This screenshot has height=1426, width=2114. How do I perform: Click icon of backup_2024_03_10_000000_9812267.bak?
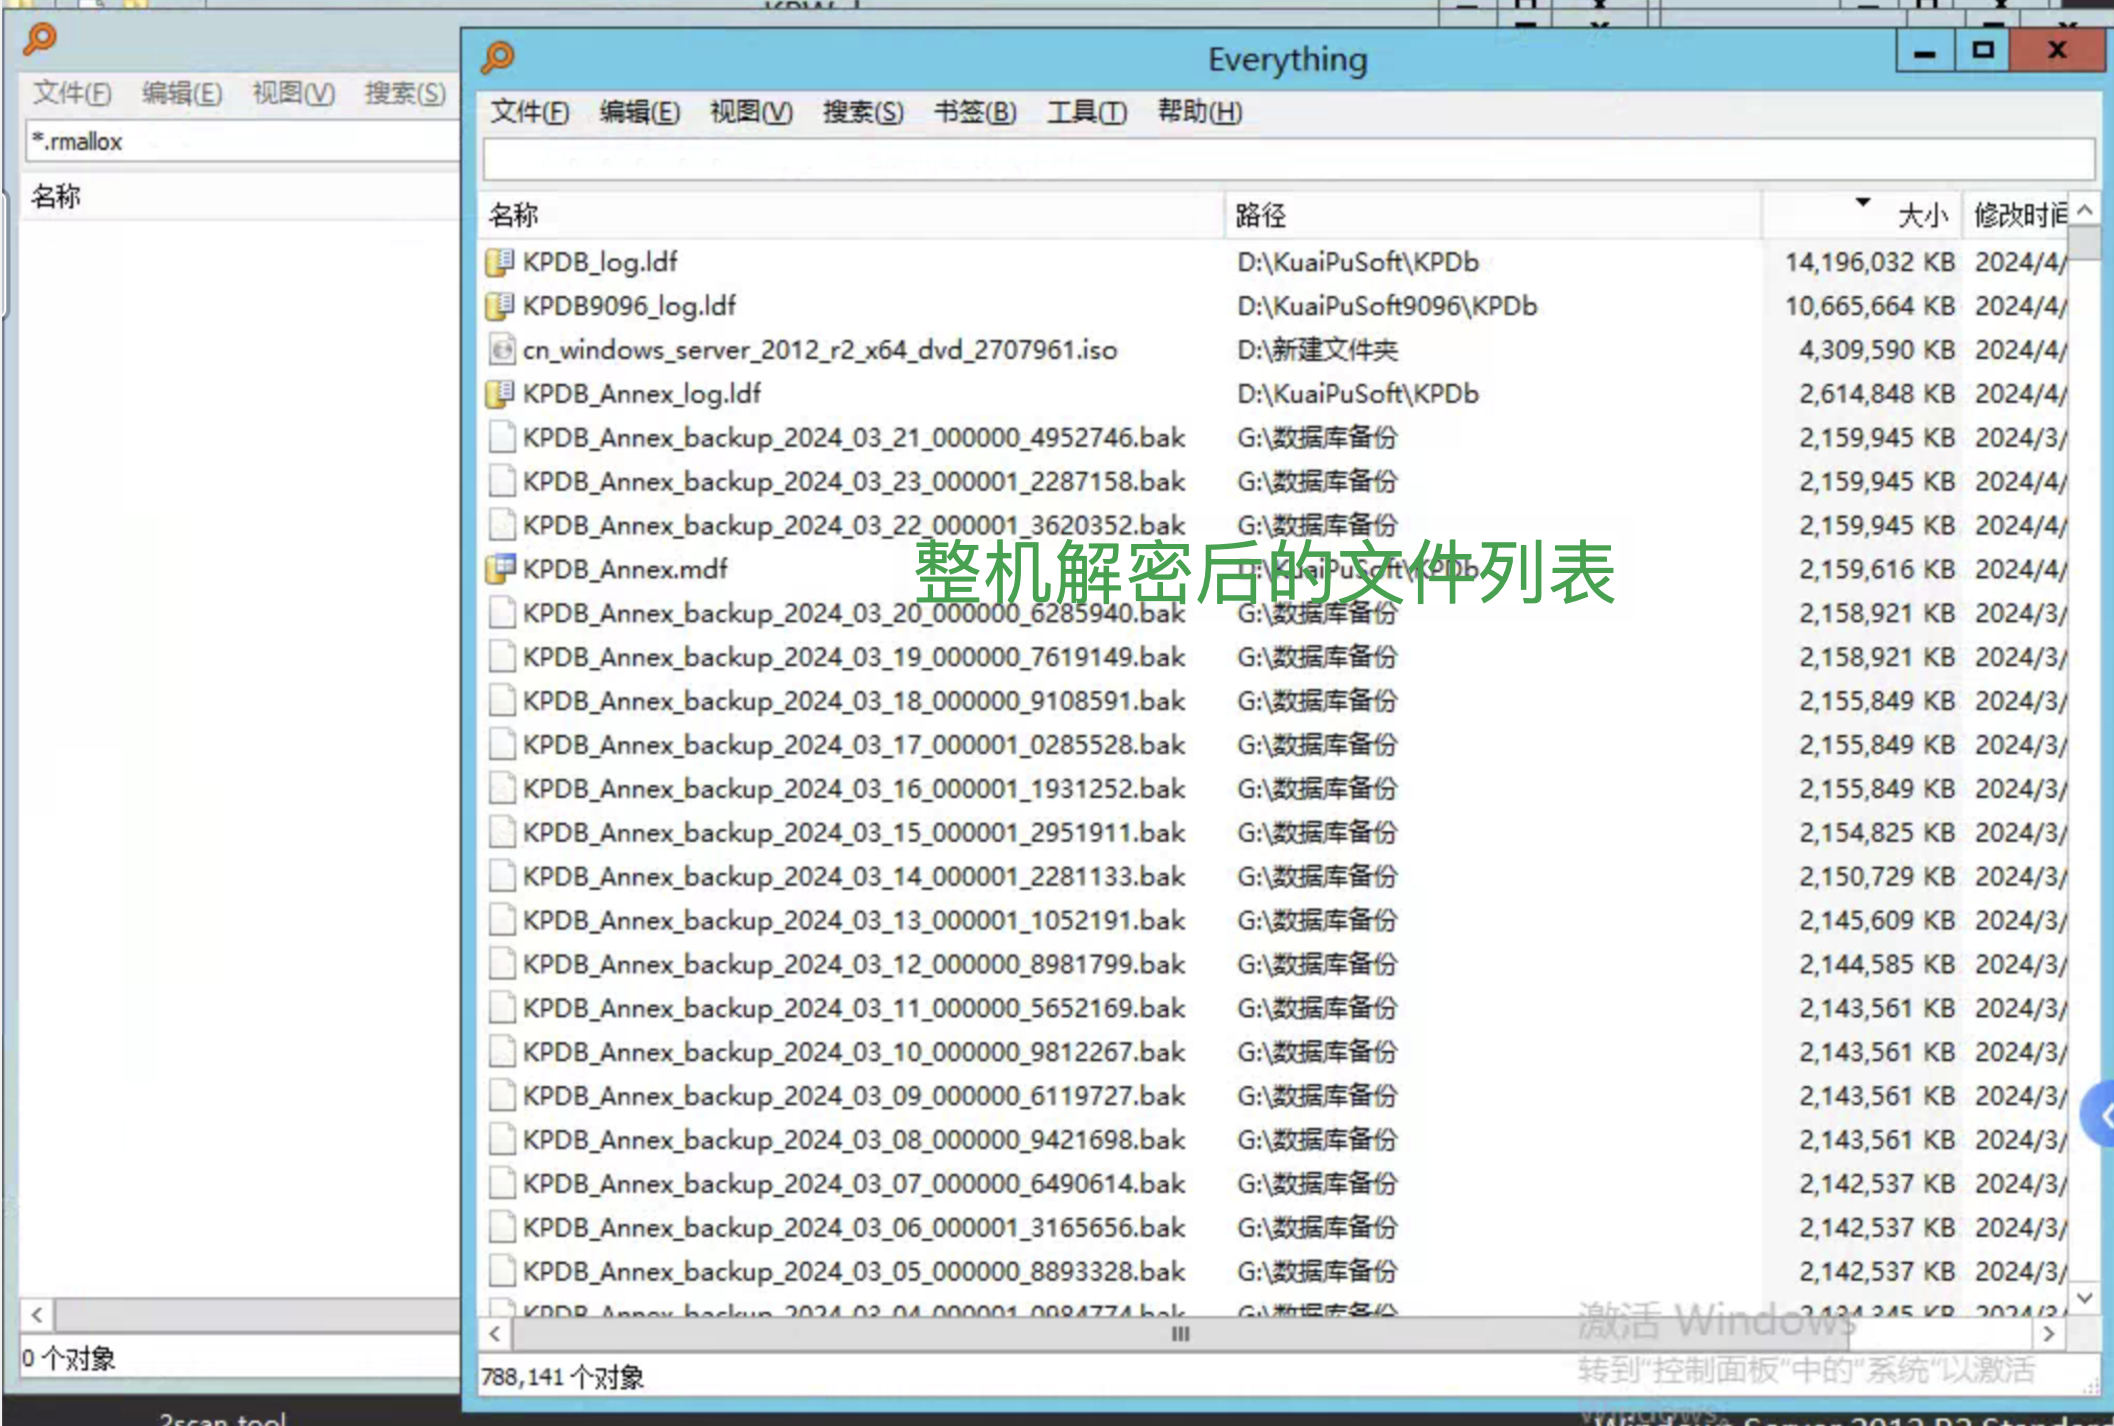502,1052
